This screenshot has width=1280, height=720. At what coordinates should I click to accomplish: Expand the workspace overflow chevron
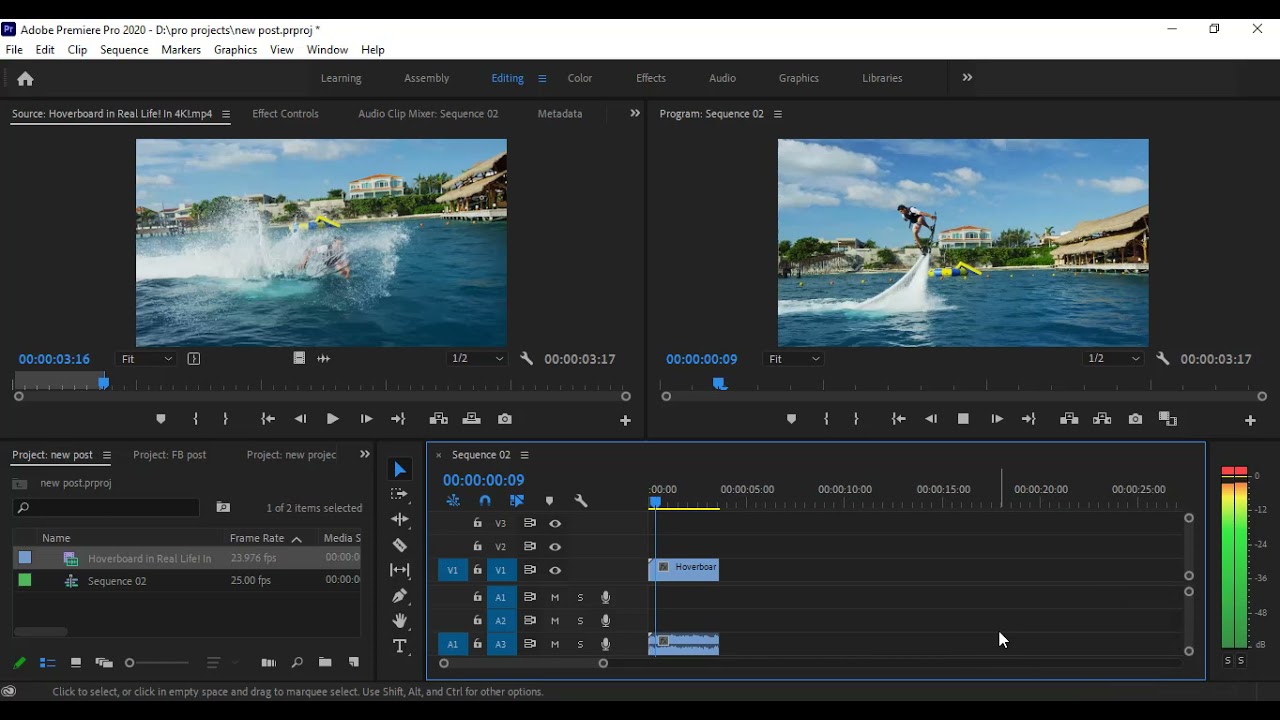[967, 78]
